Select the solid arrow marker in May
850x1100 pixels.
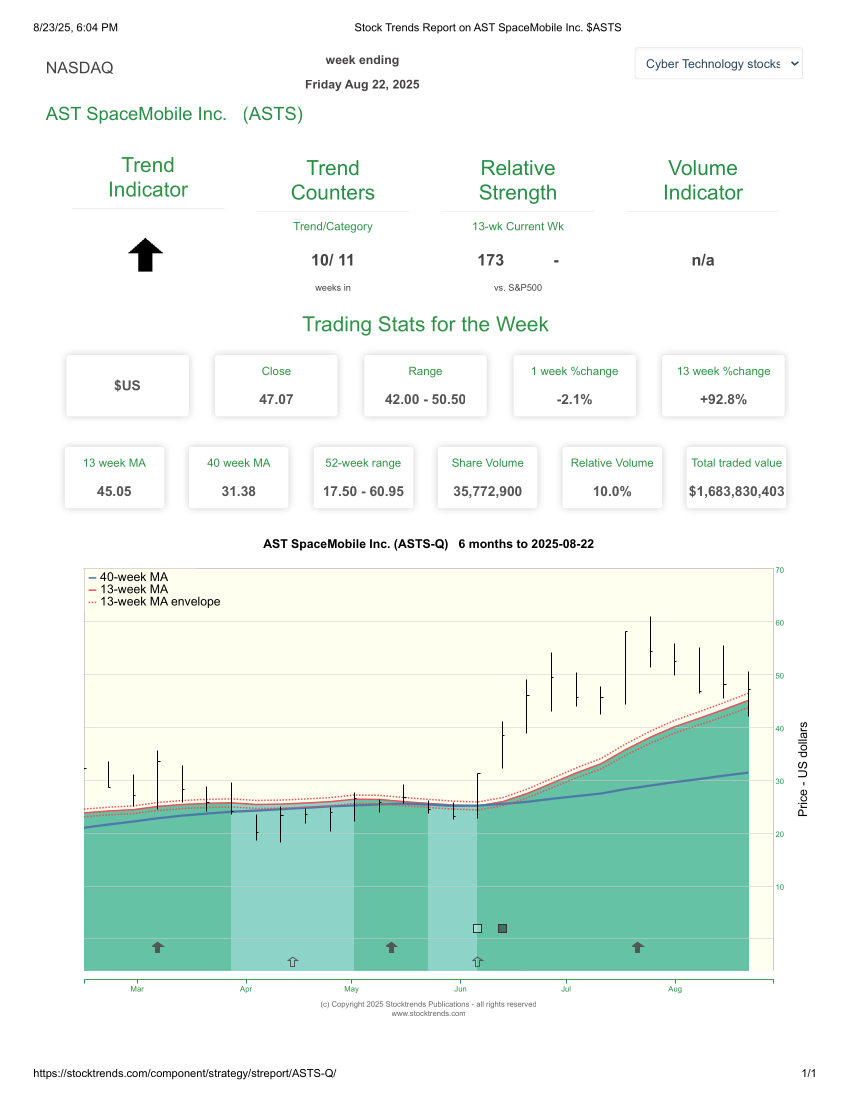pos(390,947)
